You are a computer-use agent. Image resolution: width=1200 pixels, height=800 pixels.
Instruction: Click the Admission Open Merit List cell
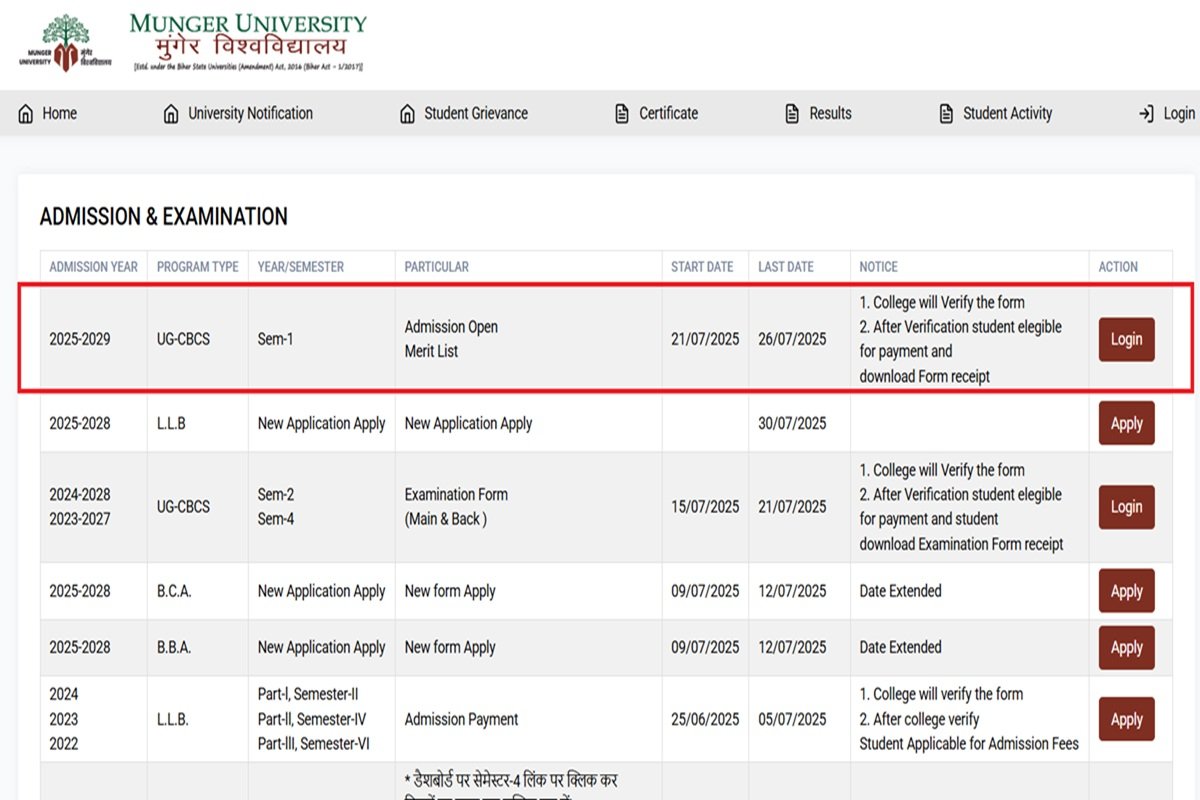[x=451, y=339]
